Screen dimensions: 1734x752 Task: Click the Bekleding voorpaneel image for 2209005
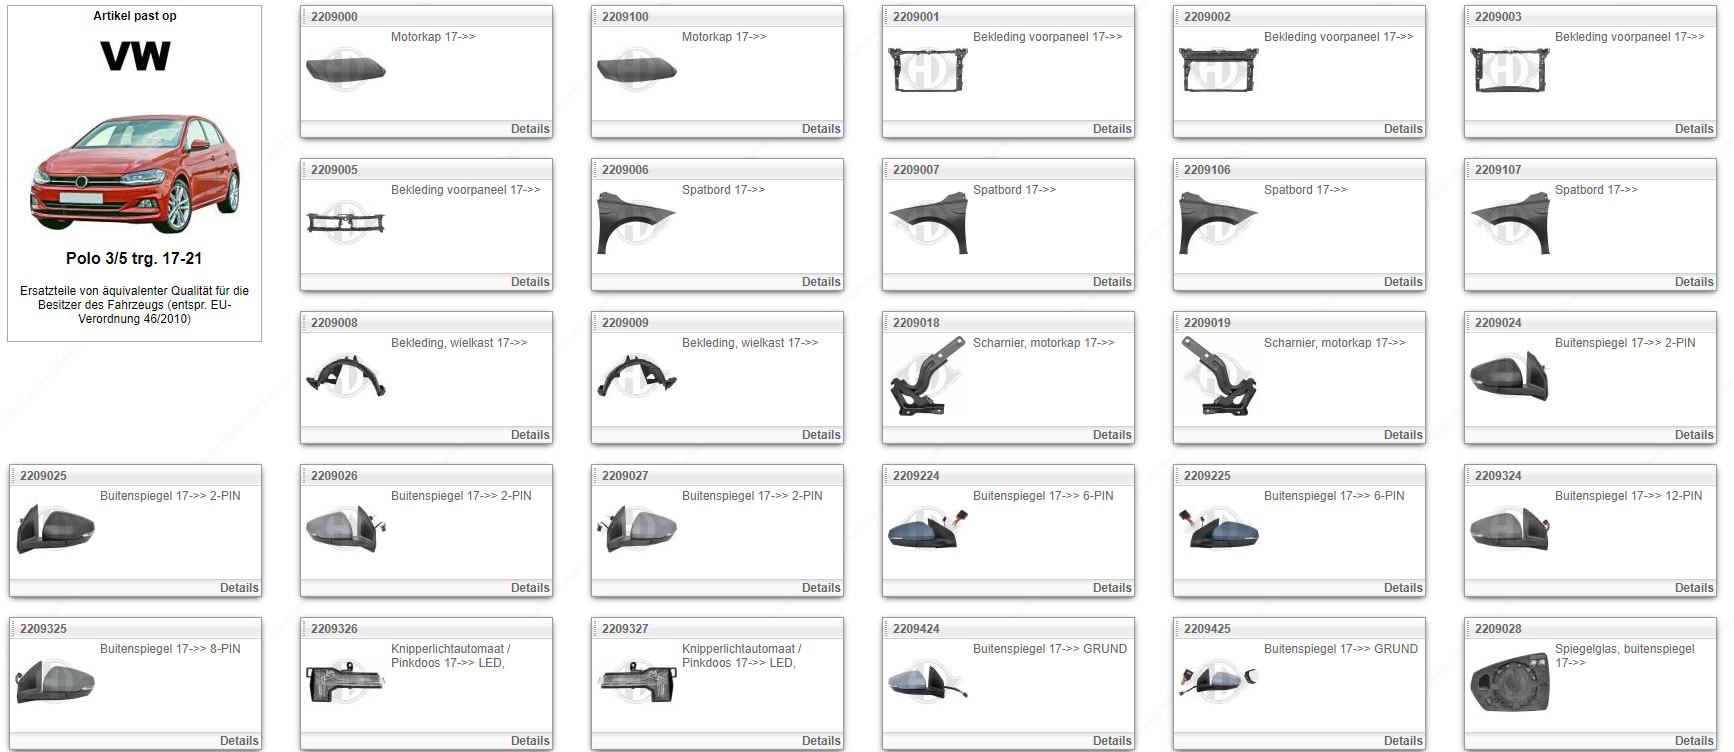pos(345,223)
